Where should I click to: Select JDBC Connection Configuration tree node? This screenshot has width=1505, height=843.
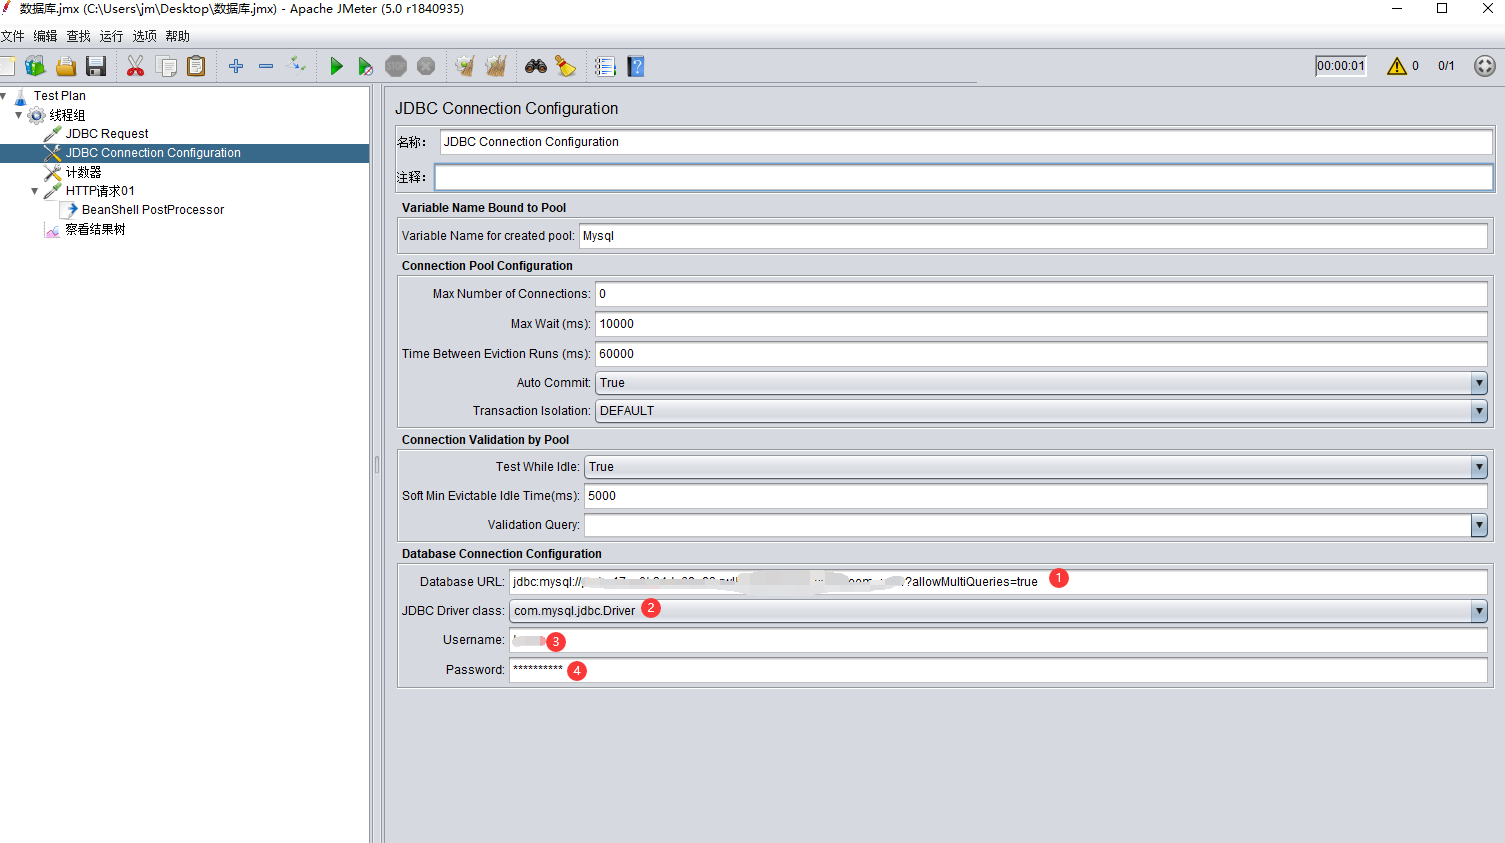click(x=153, y=153)
